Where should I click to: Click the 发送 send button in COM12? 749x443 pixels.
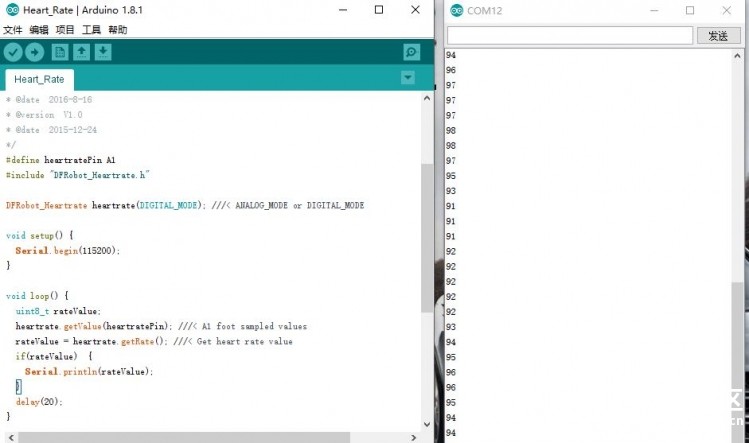718,36
